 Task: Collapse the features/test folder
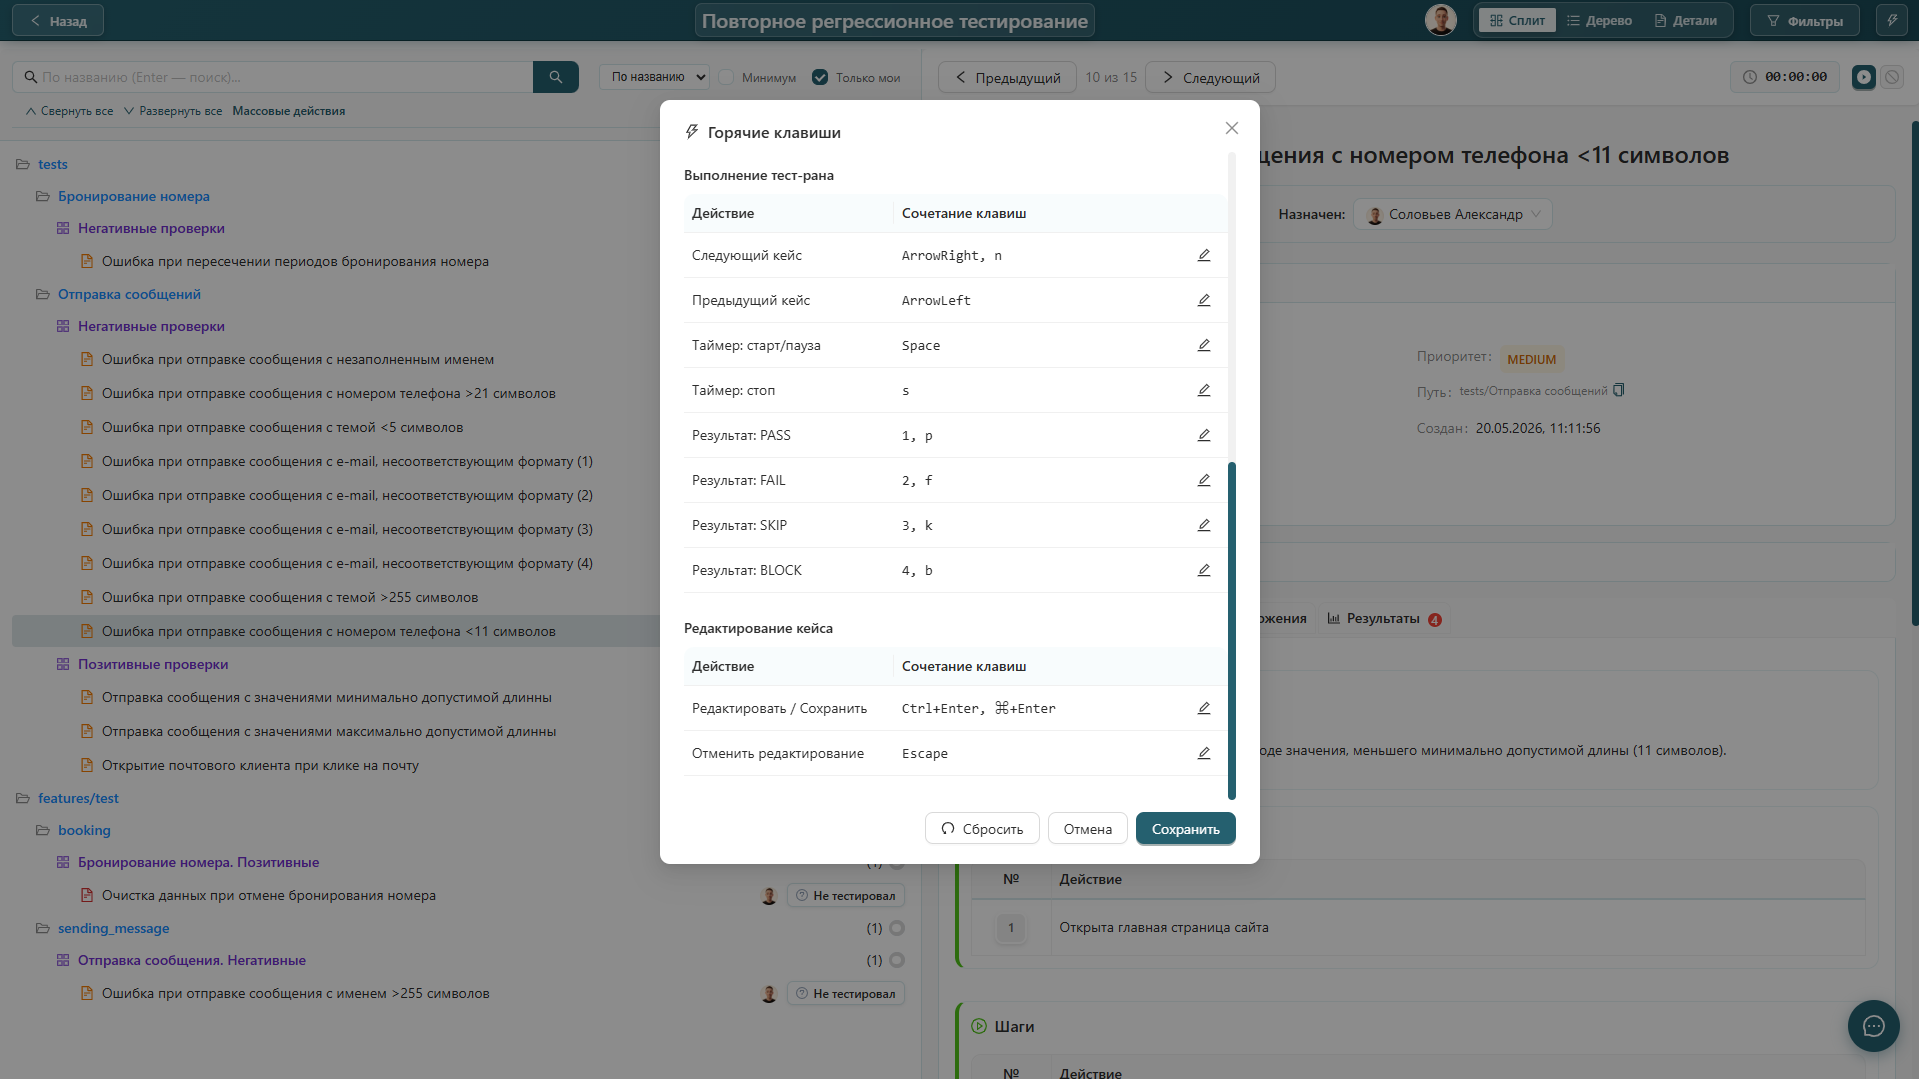tap(23, 798)
